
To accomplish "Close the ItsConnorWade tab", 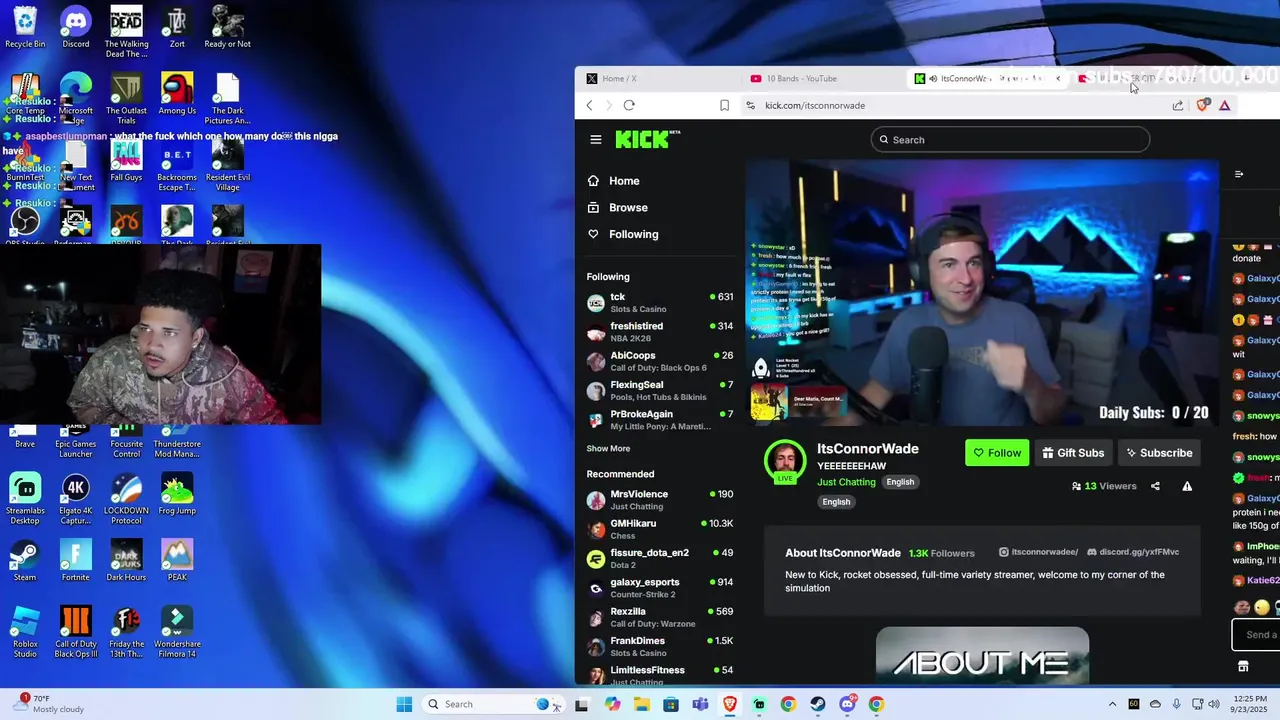I will click(1058, 78).
